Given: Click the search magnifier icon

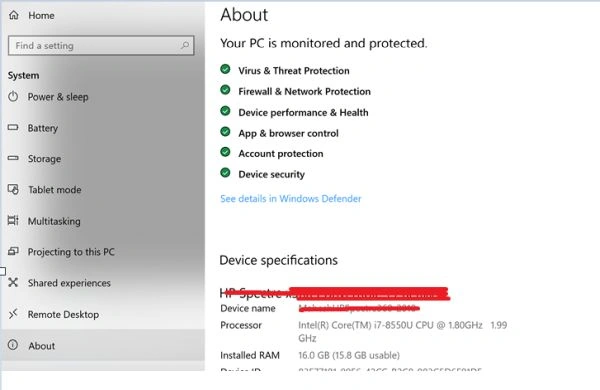Looking at the screenshot, I should pos(185,45).
